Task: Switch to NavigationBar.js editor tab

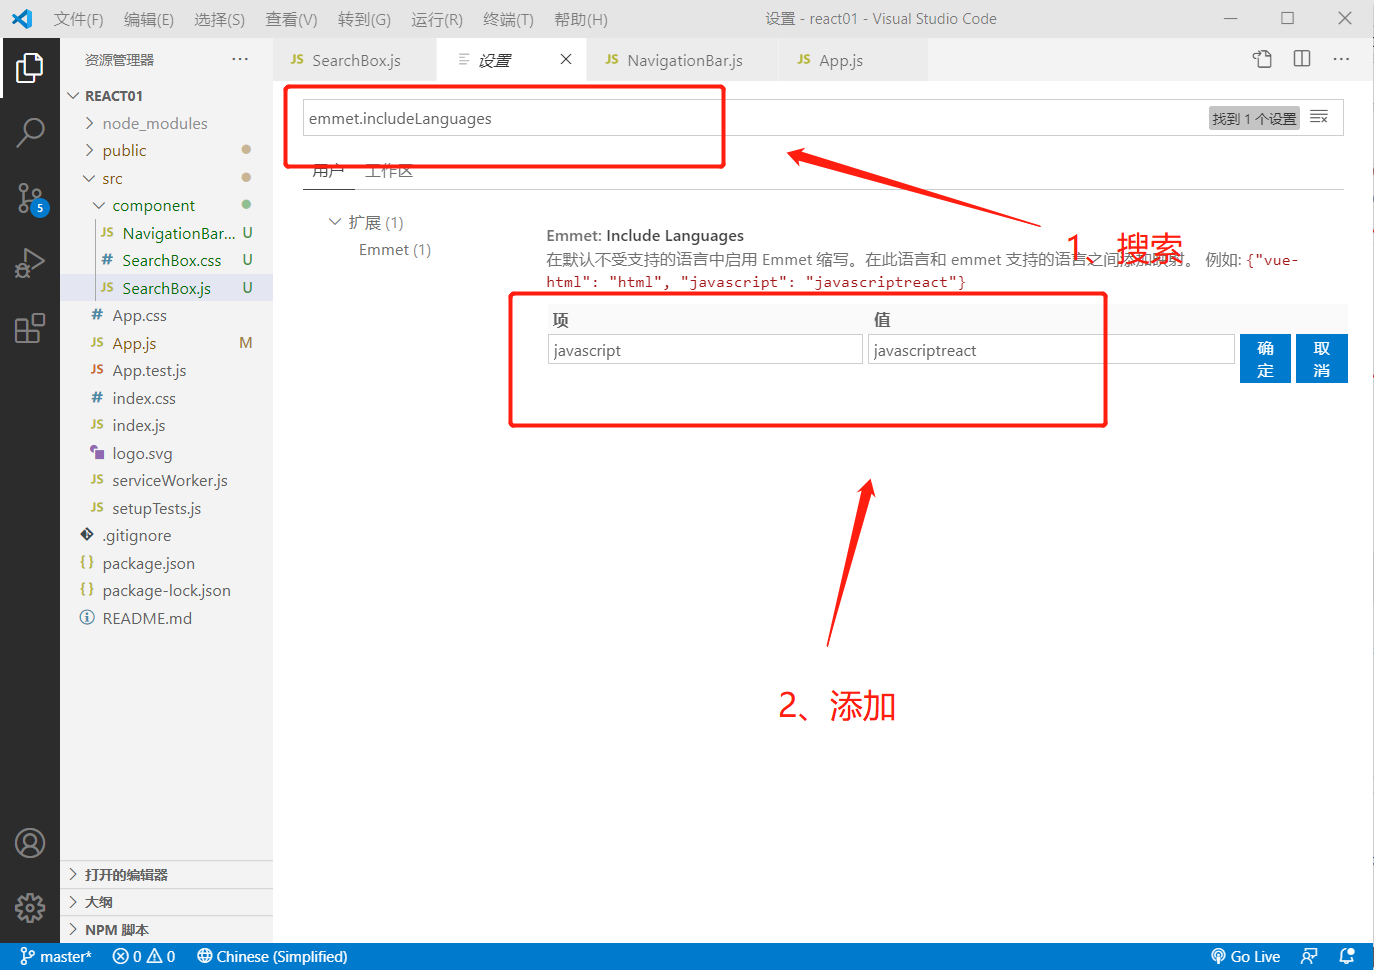Action: [x=684, y=60]
